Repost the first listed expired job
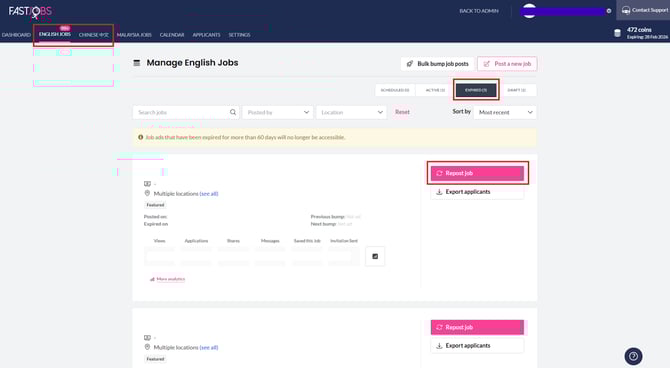The width and height of the screenshot is (670, 368). coord(477,173)
